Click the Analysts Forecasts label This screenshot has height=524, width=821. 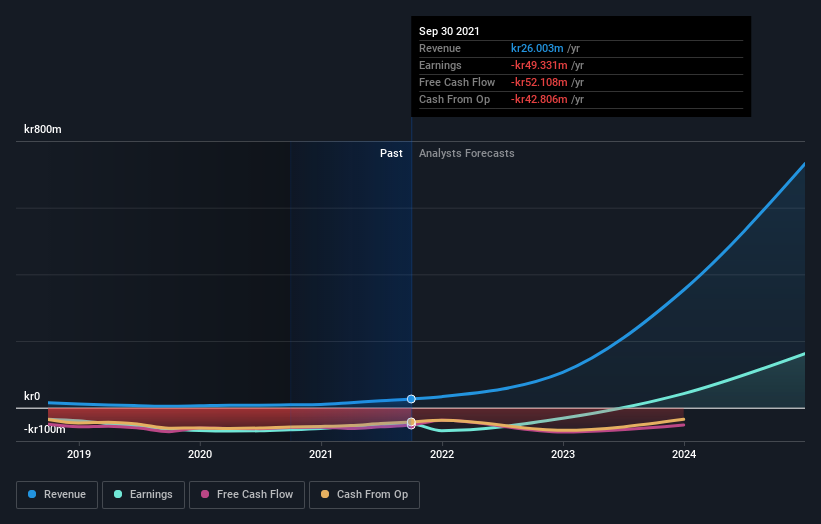(x=467, y=153)
